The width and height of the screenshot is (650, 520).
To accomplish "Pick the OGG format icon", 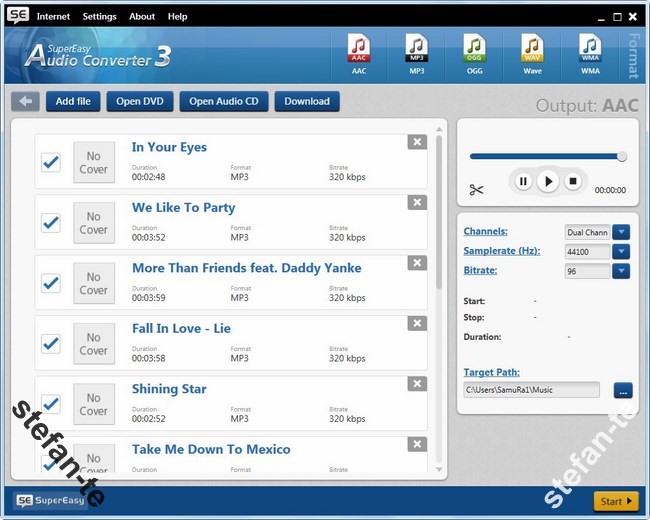I will 474,52.
